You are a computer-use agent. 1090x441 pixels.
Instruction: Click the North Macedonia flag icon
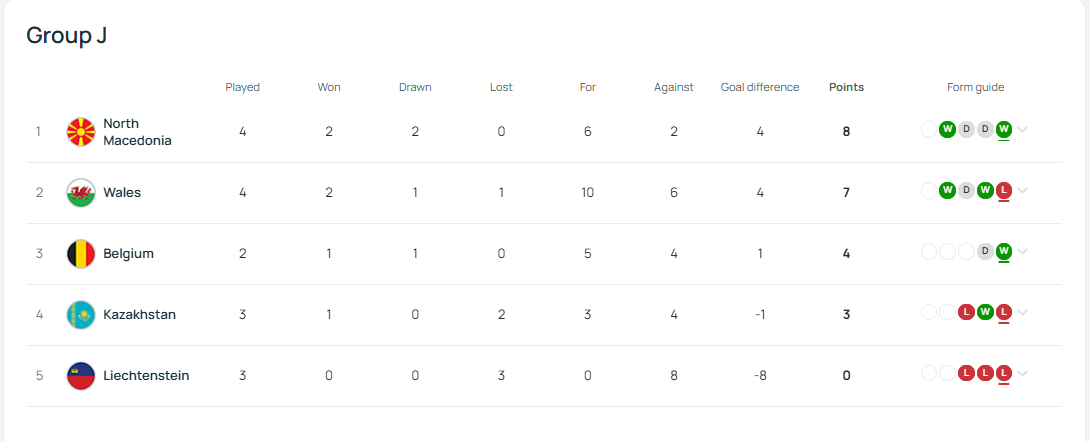(x=81, y=131)
